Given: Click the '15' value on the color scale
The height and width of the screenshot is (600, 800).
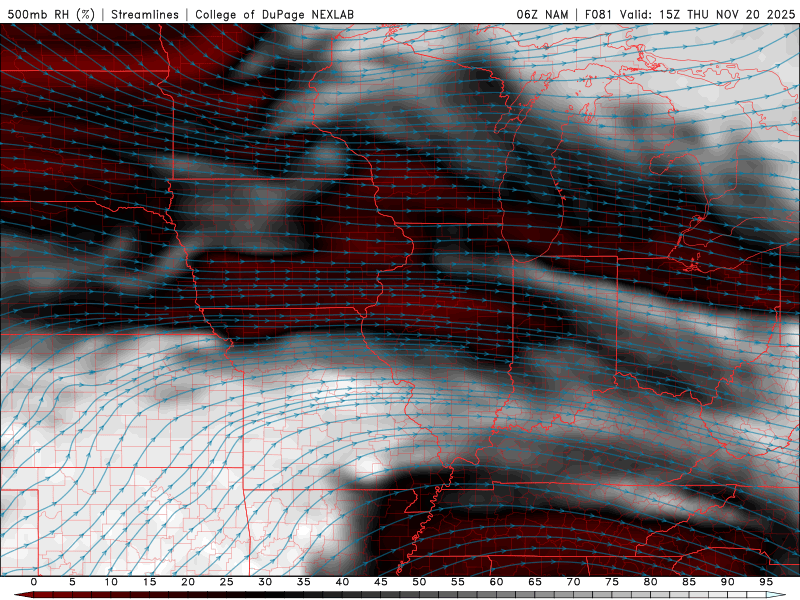Looking at the screenshot, I should (149, 582).
